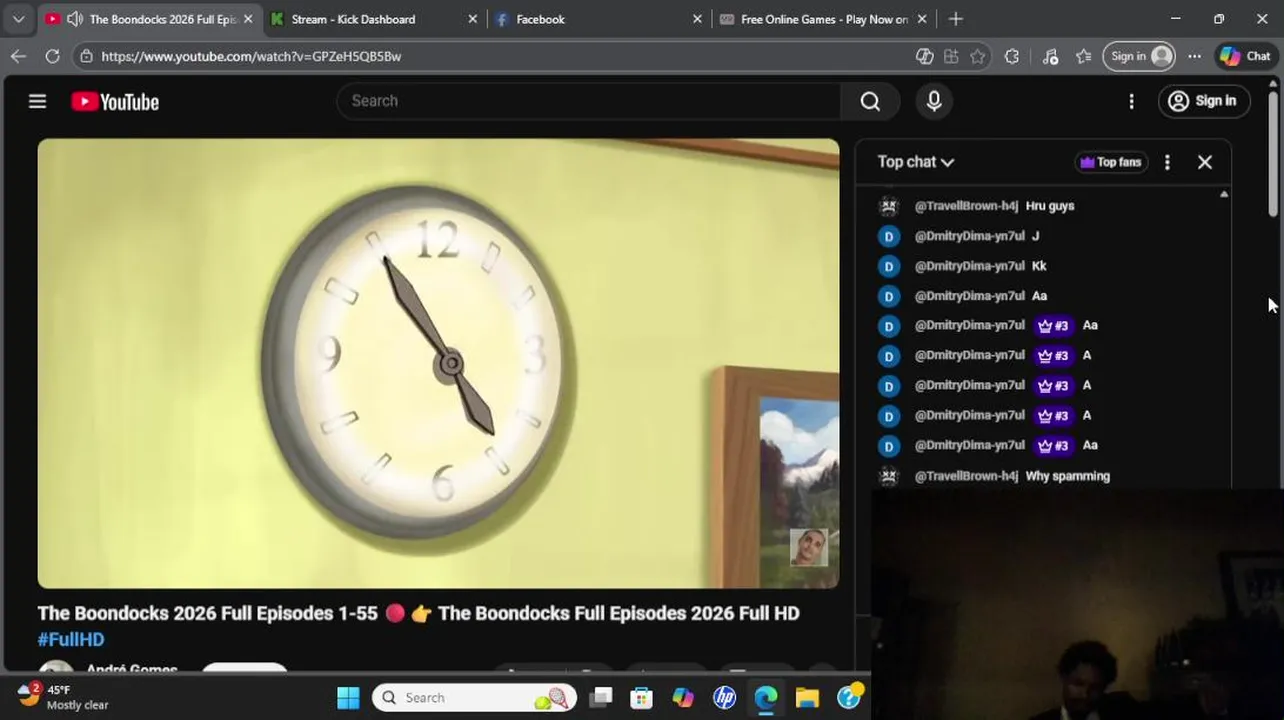Click the add to collections apps icon
The image size is (1284, 720).
click(951, 56)
